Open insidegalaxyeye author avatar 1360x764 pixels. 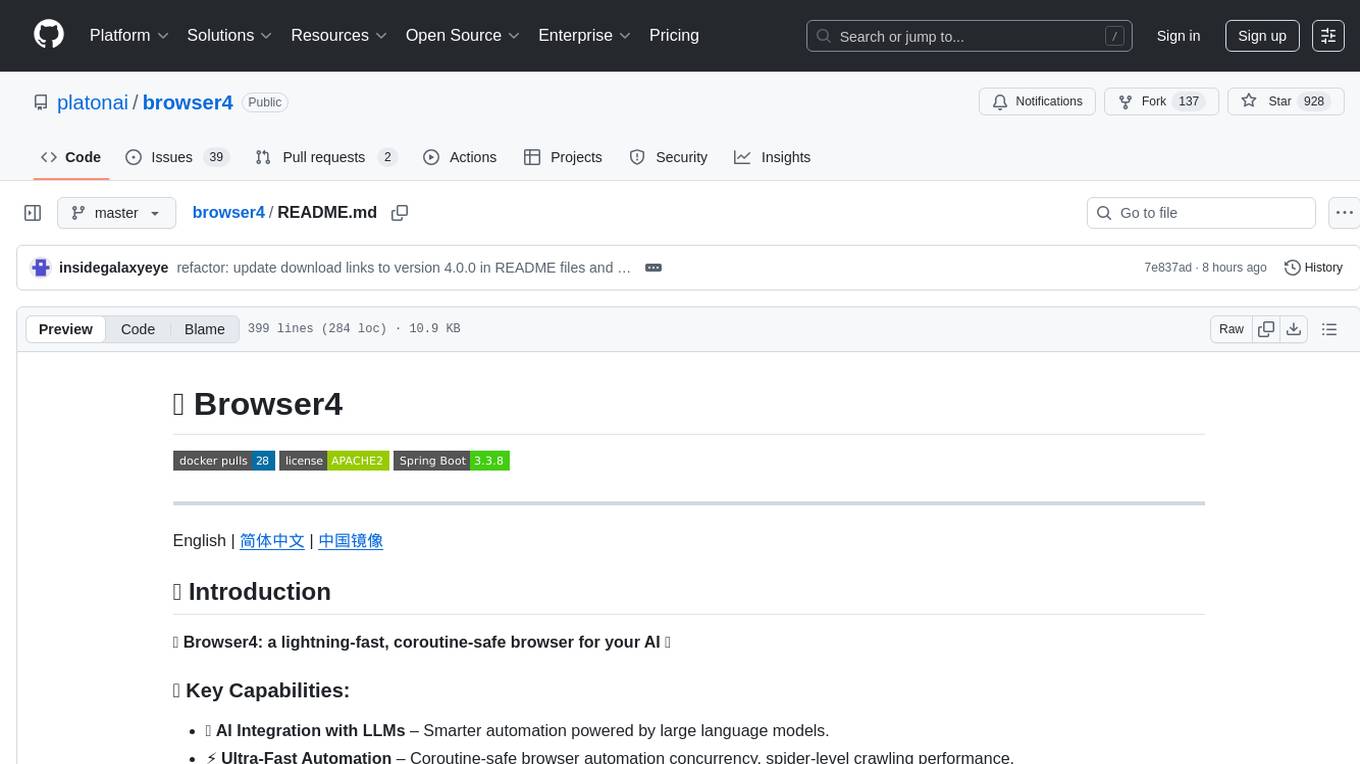[x=41, y=268]
